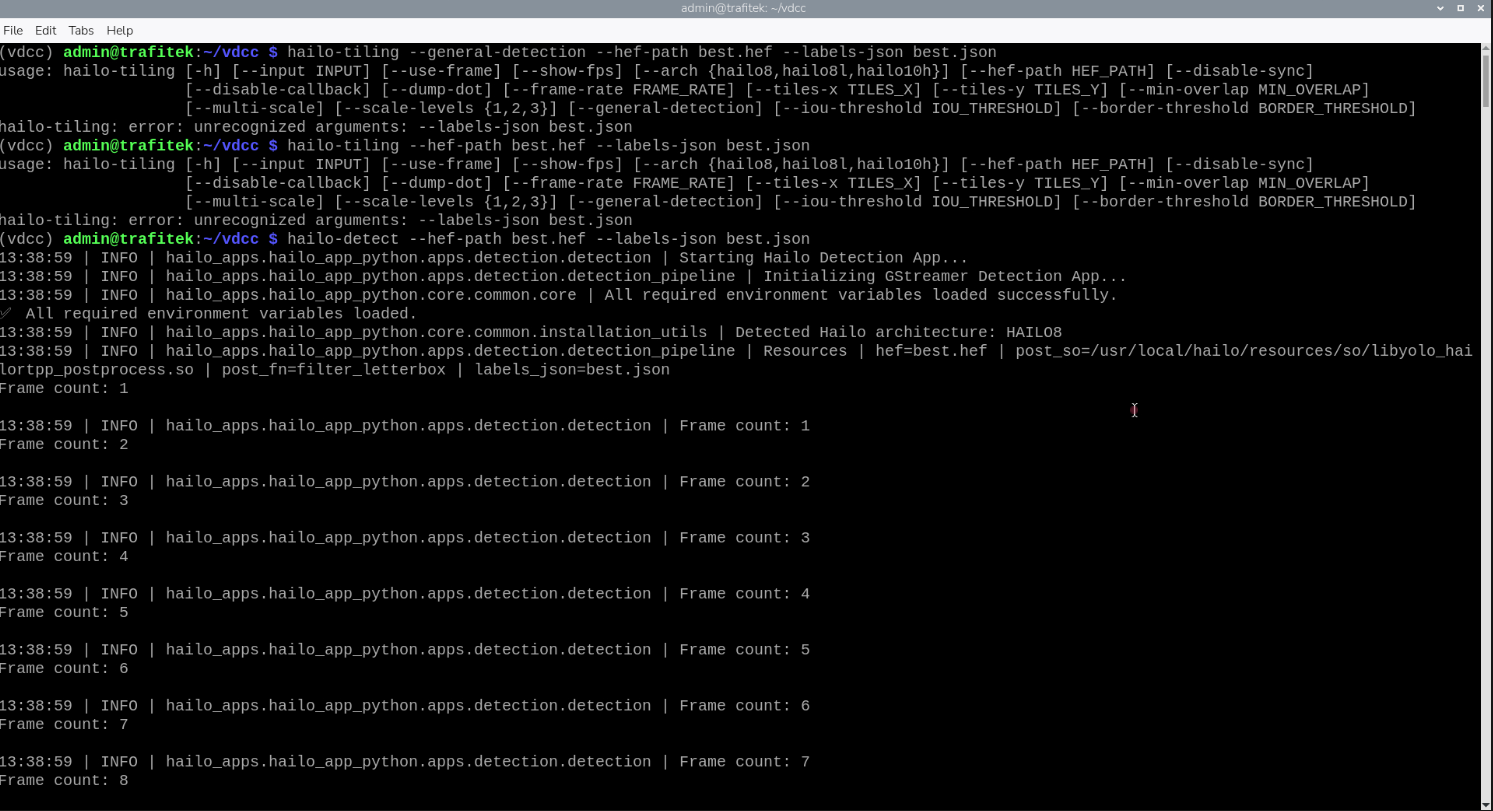Click the final Frame count: 8 line
The width and height of the screenshot is (1493, 811).
pos(64,780)
